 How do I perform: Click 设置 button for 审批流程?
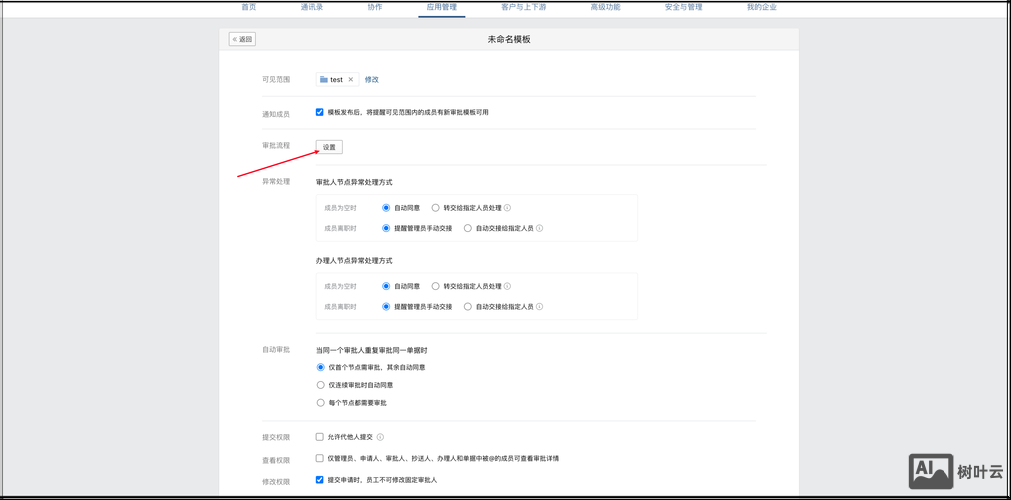pos(329,147)
